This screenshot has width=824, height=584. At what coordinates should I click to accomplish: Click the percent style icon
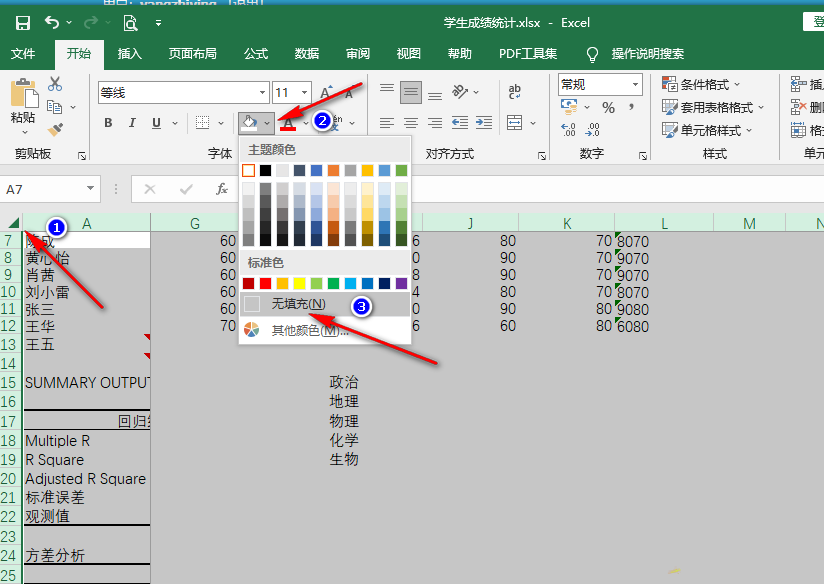pyautogui.click(x=608, y=106)
